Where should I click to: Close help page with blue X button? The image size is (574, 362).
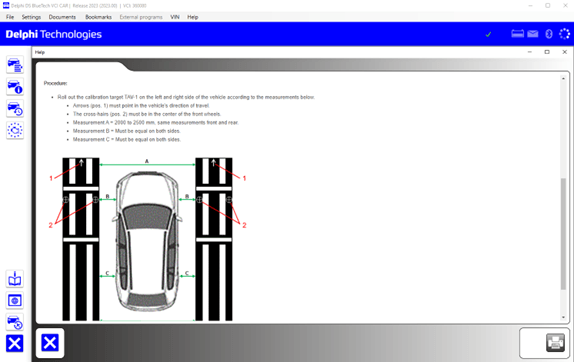point(50,343)
